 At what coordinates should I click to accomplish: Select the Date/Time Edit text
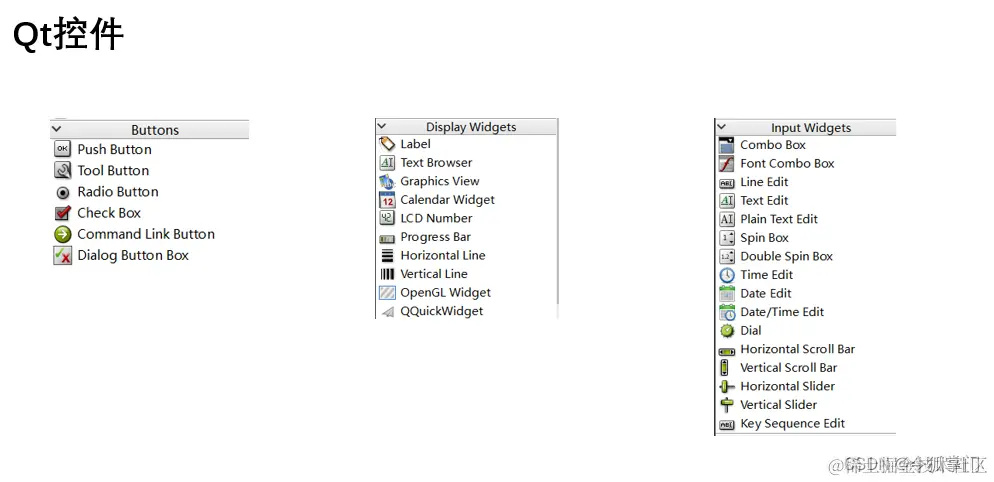782,312
